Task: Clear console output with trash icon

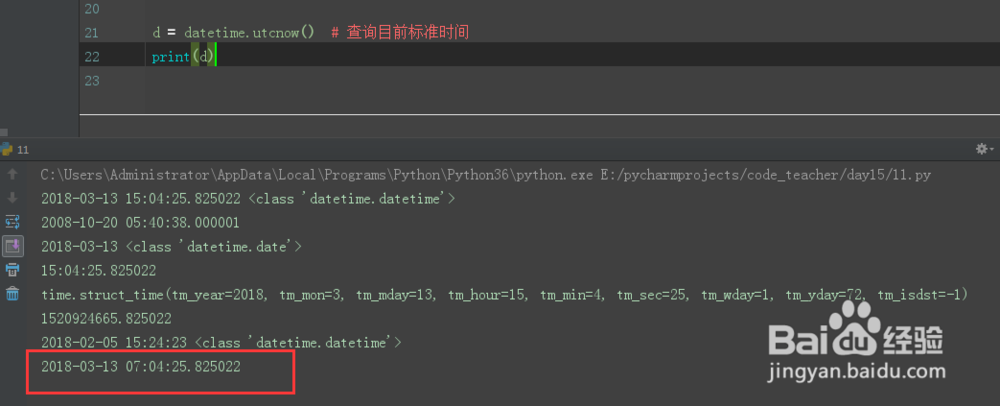Action: (12, 294)
